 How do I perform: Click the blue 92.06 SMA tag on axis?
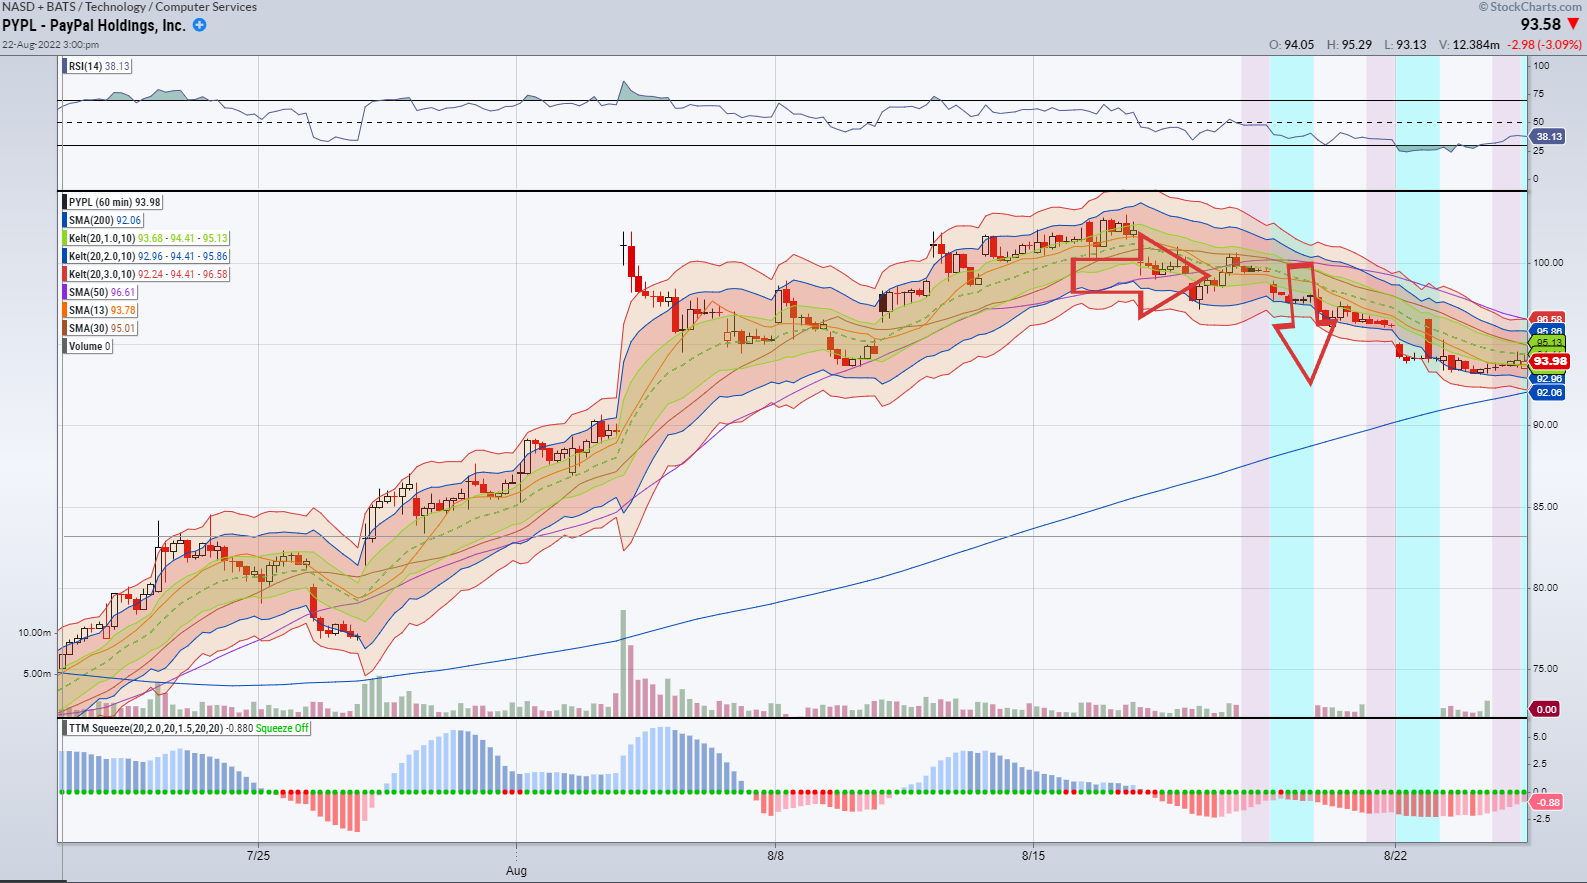click(x=1549, y=393)
